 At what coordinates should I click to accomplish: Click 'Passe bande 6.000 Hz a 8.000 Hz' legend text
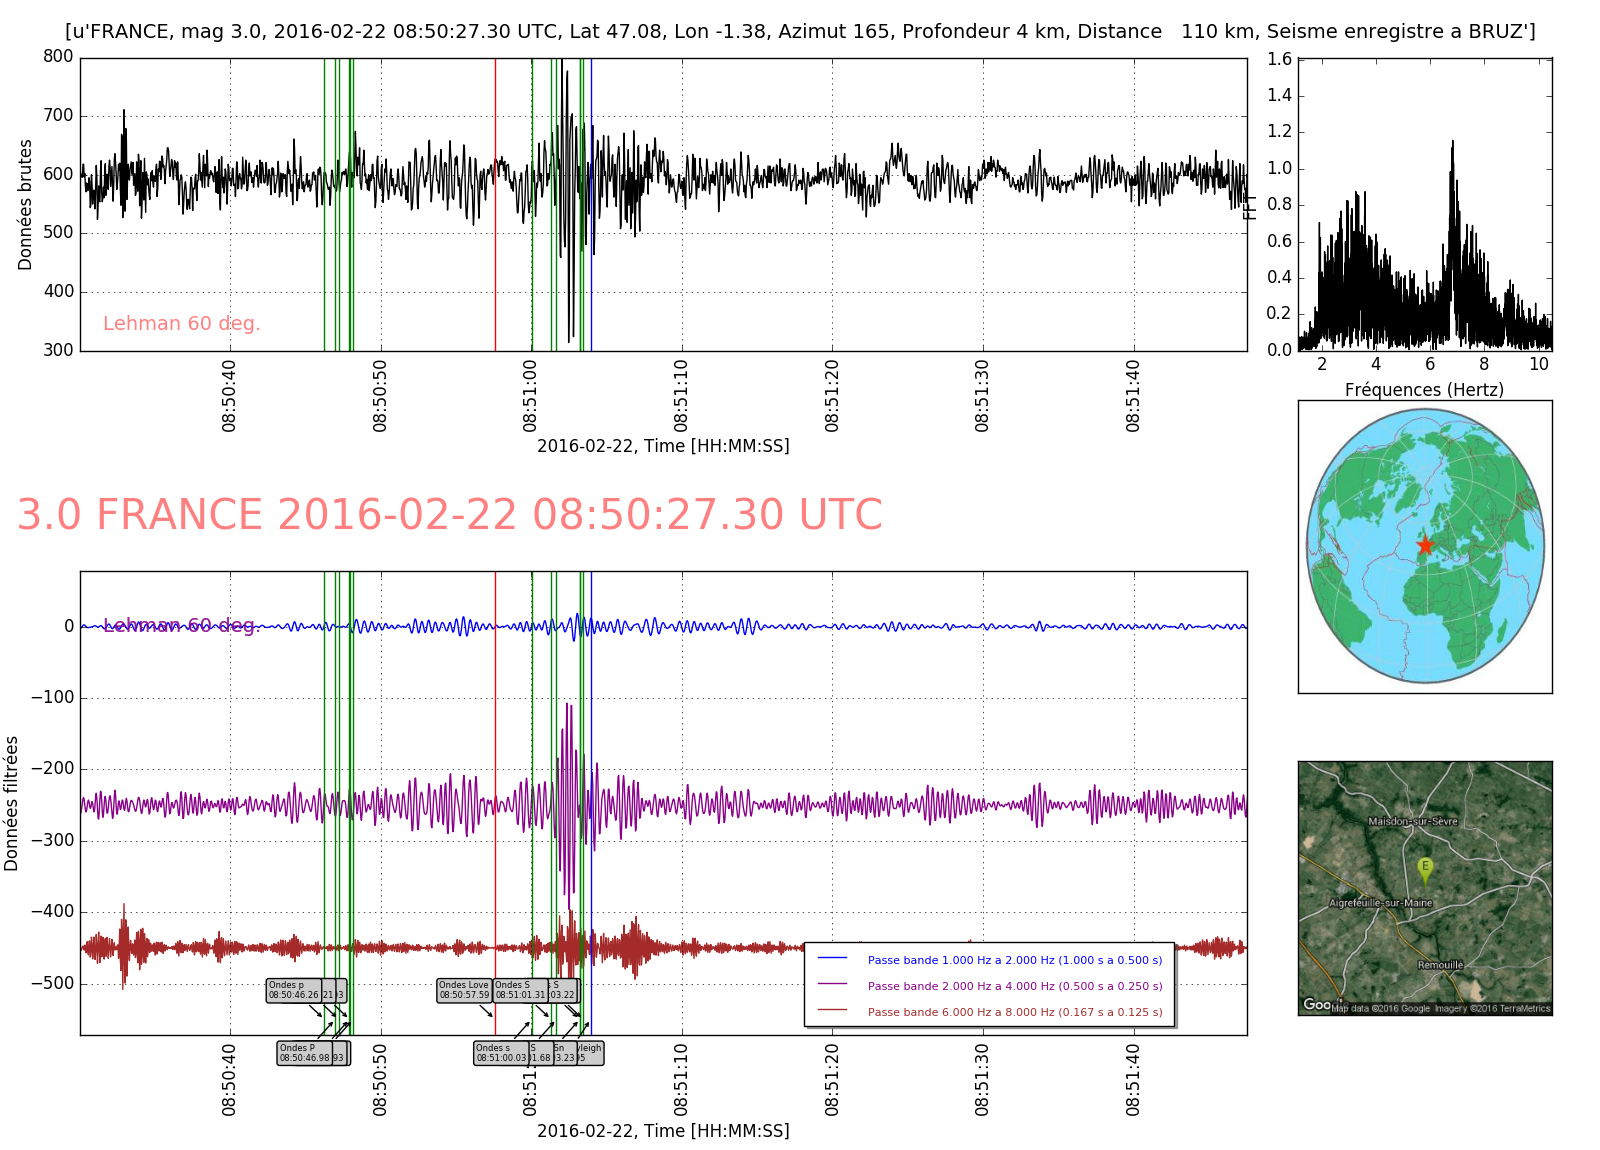click(1014, 1012)
